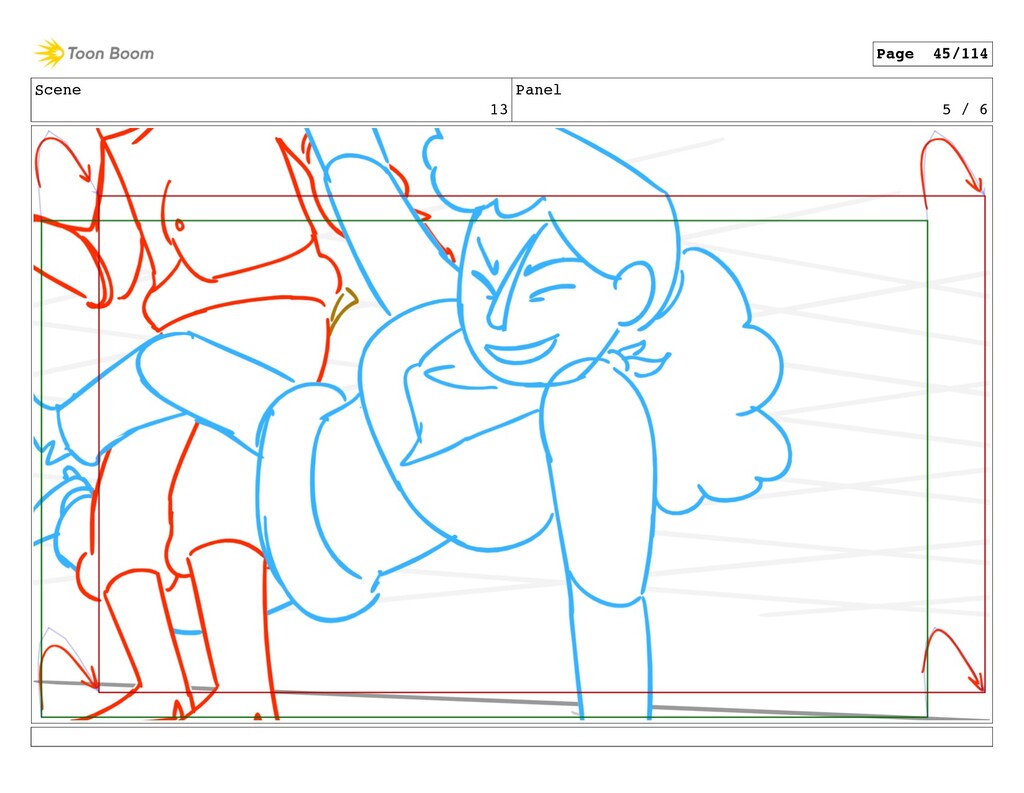
Task: Click the Panel label text
Action: pyautogui.click(x=538, y=90)
